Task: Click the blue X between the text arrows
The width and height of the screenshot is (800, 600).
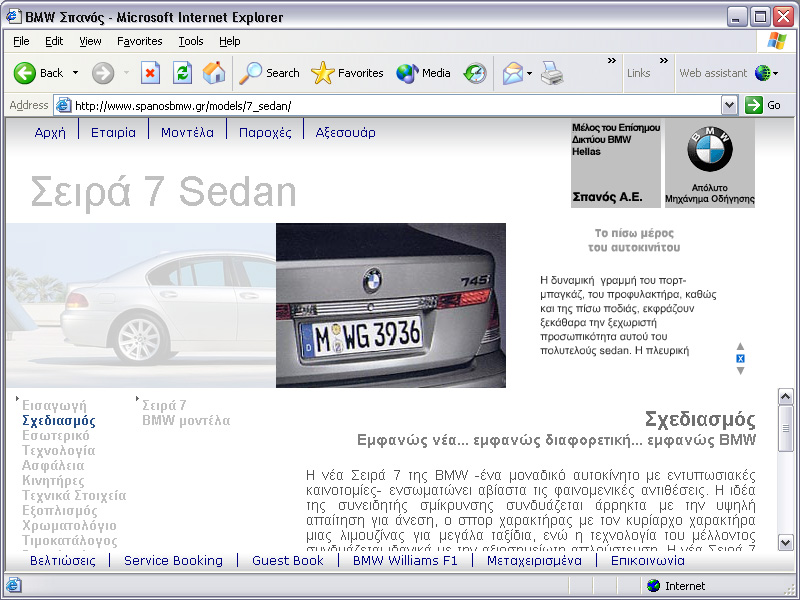Action: pyautogui.click(x=740, y=358)
